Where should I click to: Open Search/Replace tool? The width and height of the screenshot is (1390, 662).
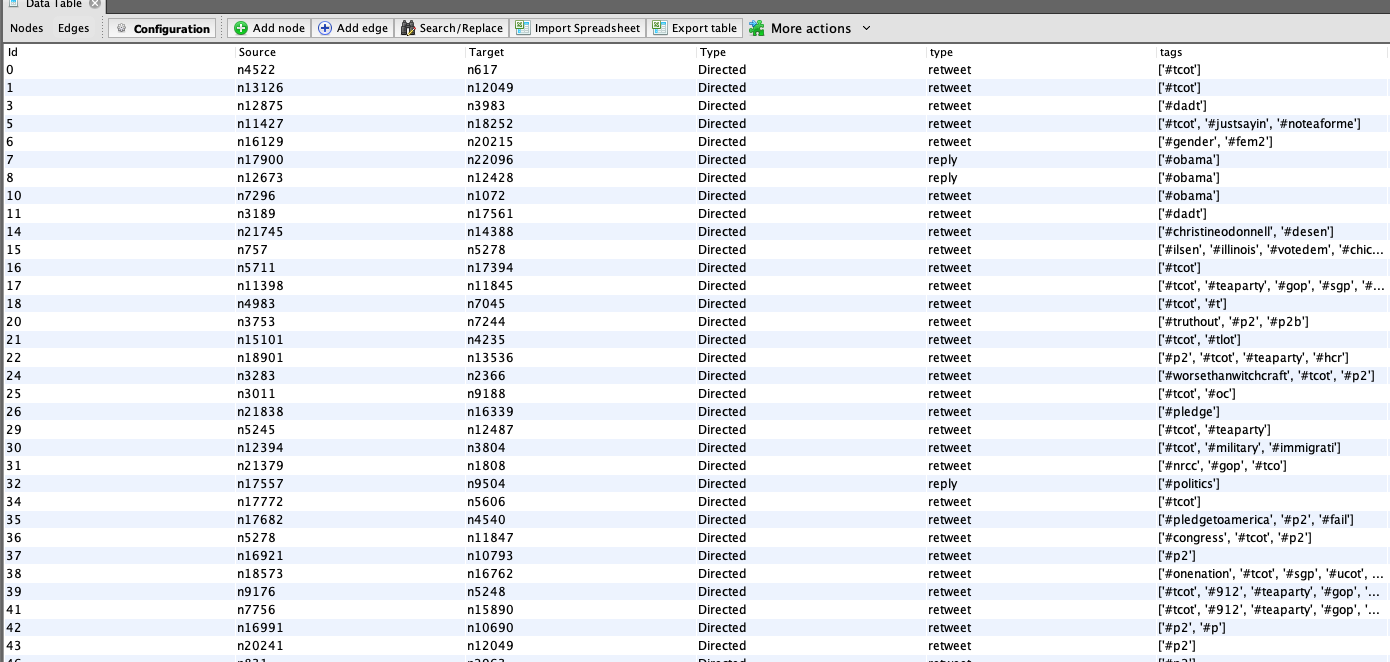click(452, 28)
